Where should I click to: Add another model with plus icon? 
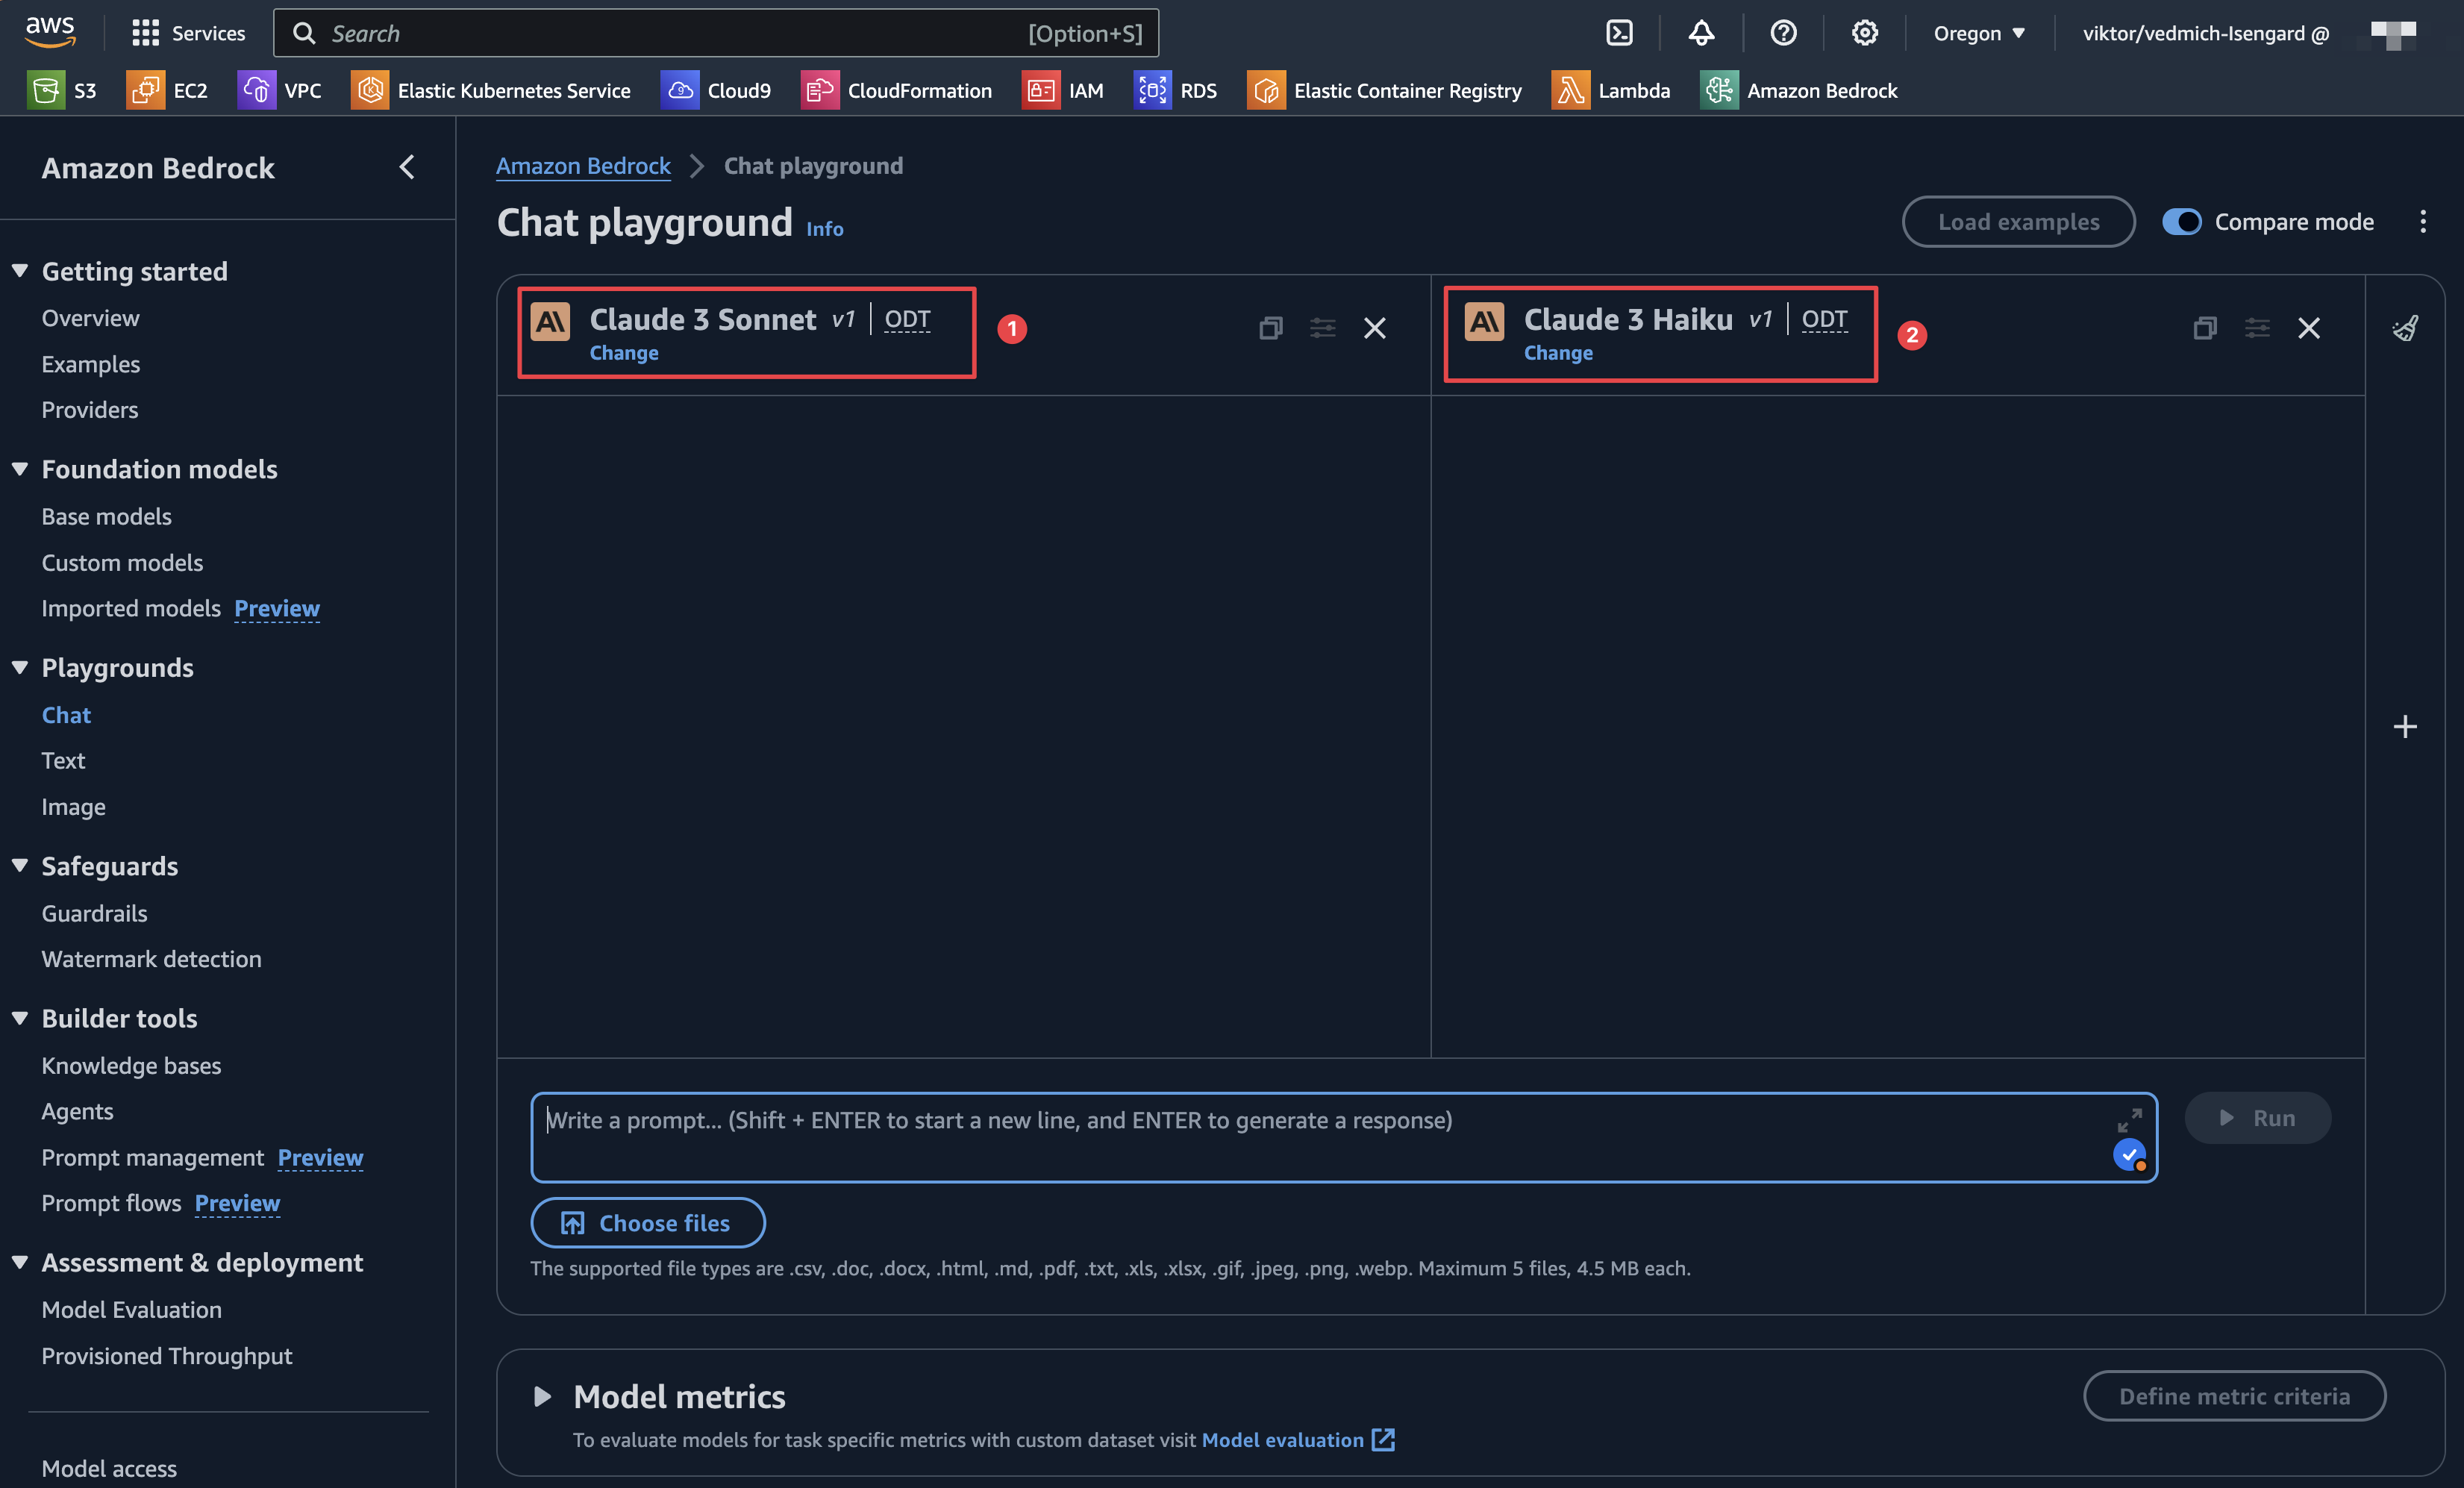click(x=2405, y=726)
